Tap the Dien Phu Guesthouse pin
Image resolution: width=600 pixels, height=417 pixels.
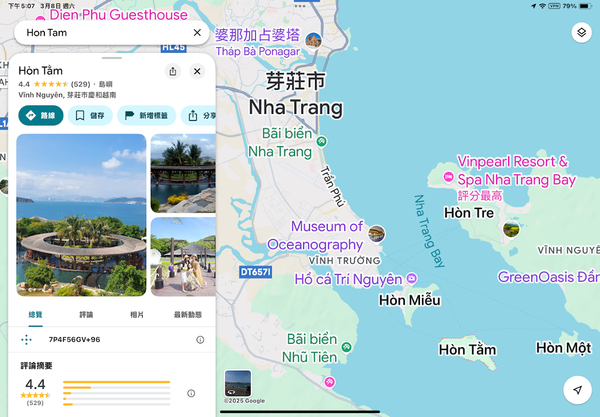(40, 18)
